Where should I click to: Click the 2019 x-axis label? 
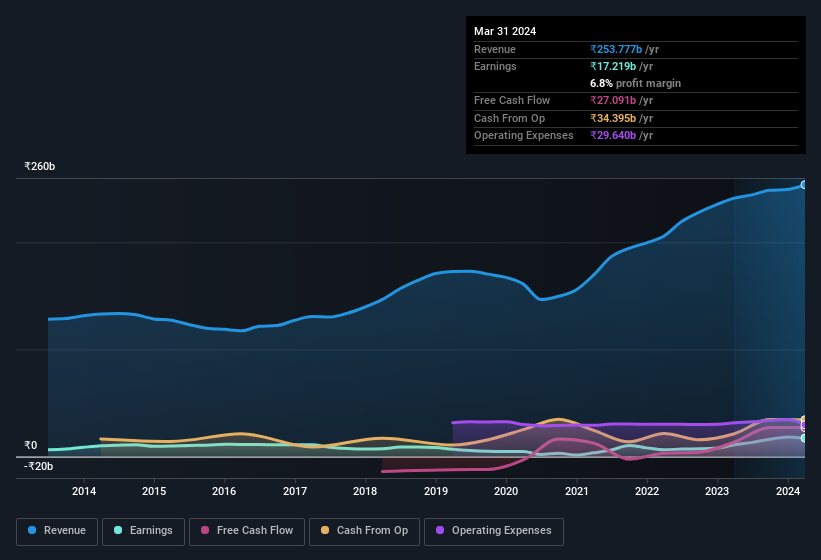tap(436, 491)
